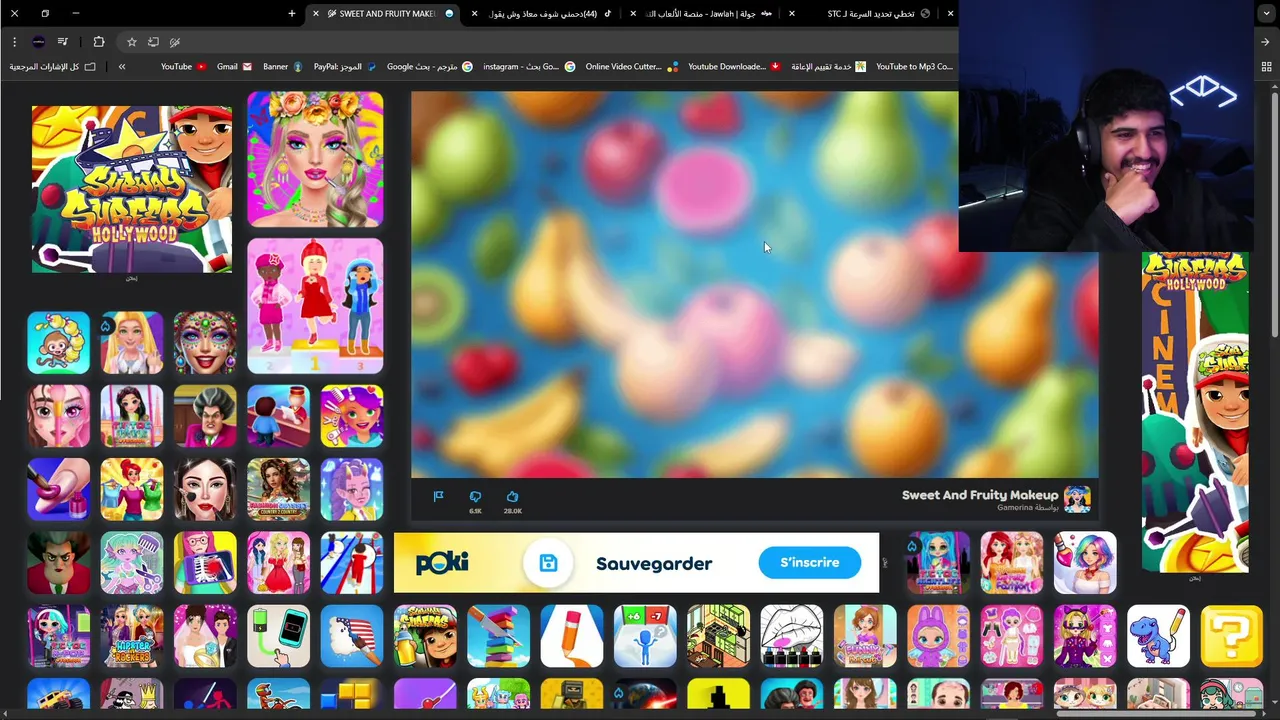Open Subway Surfers Hollywood large ad thumbnail

[x=132, y=189]
